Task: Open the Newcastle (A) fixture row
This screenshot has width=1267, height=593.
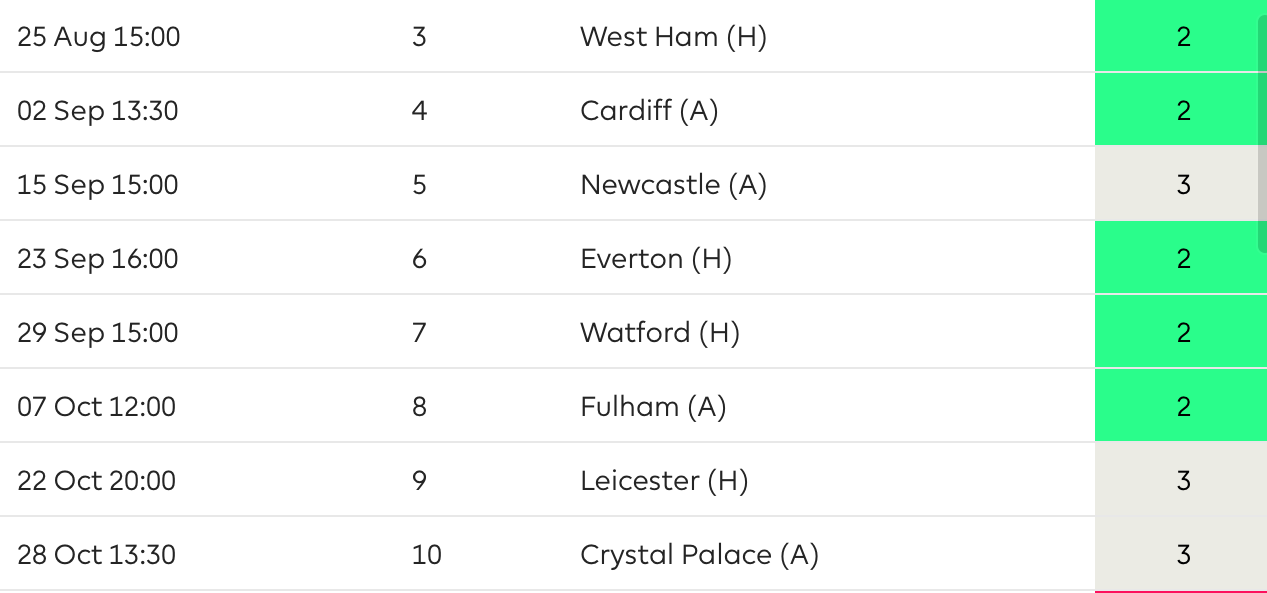Action: 673,185
